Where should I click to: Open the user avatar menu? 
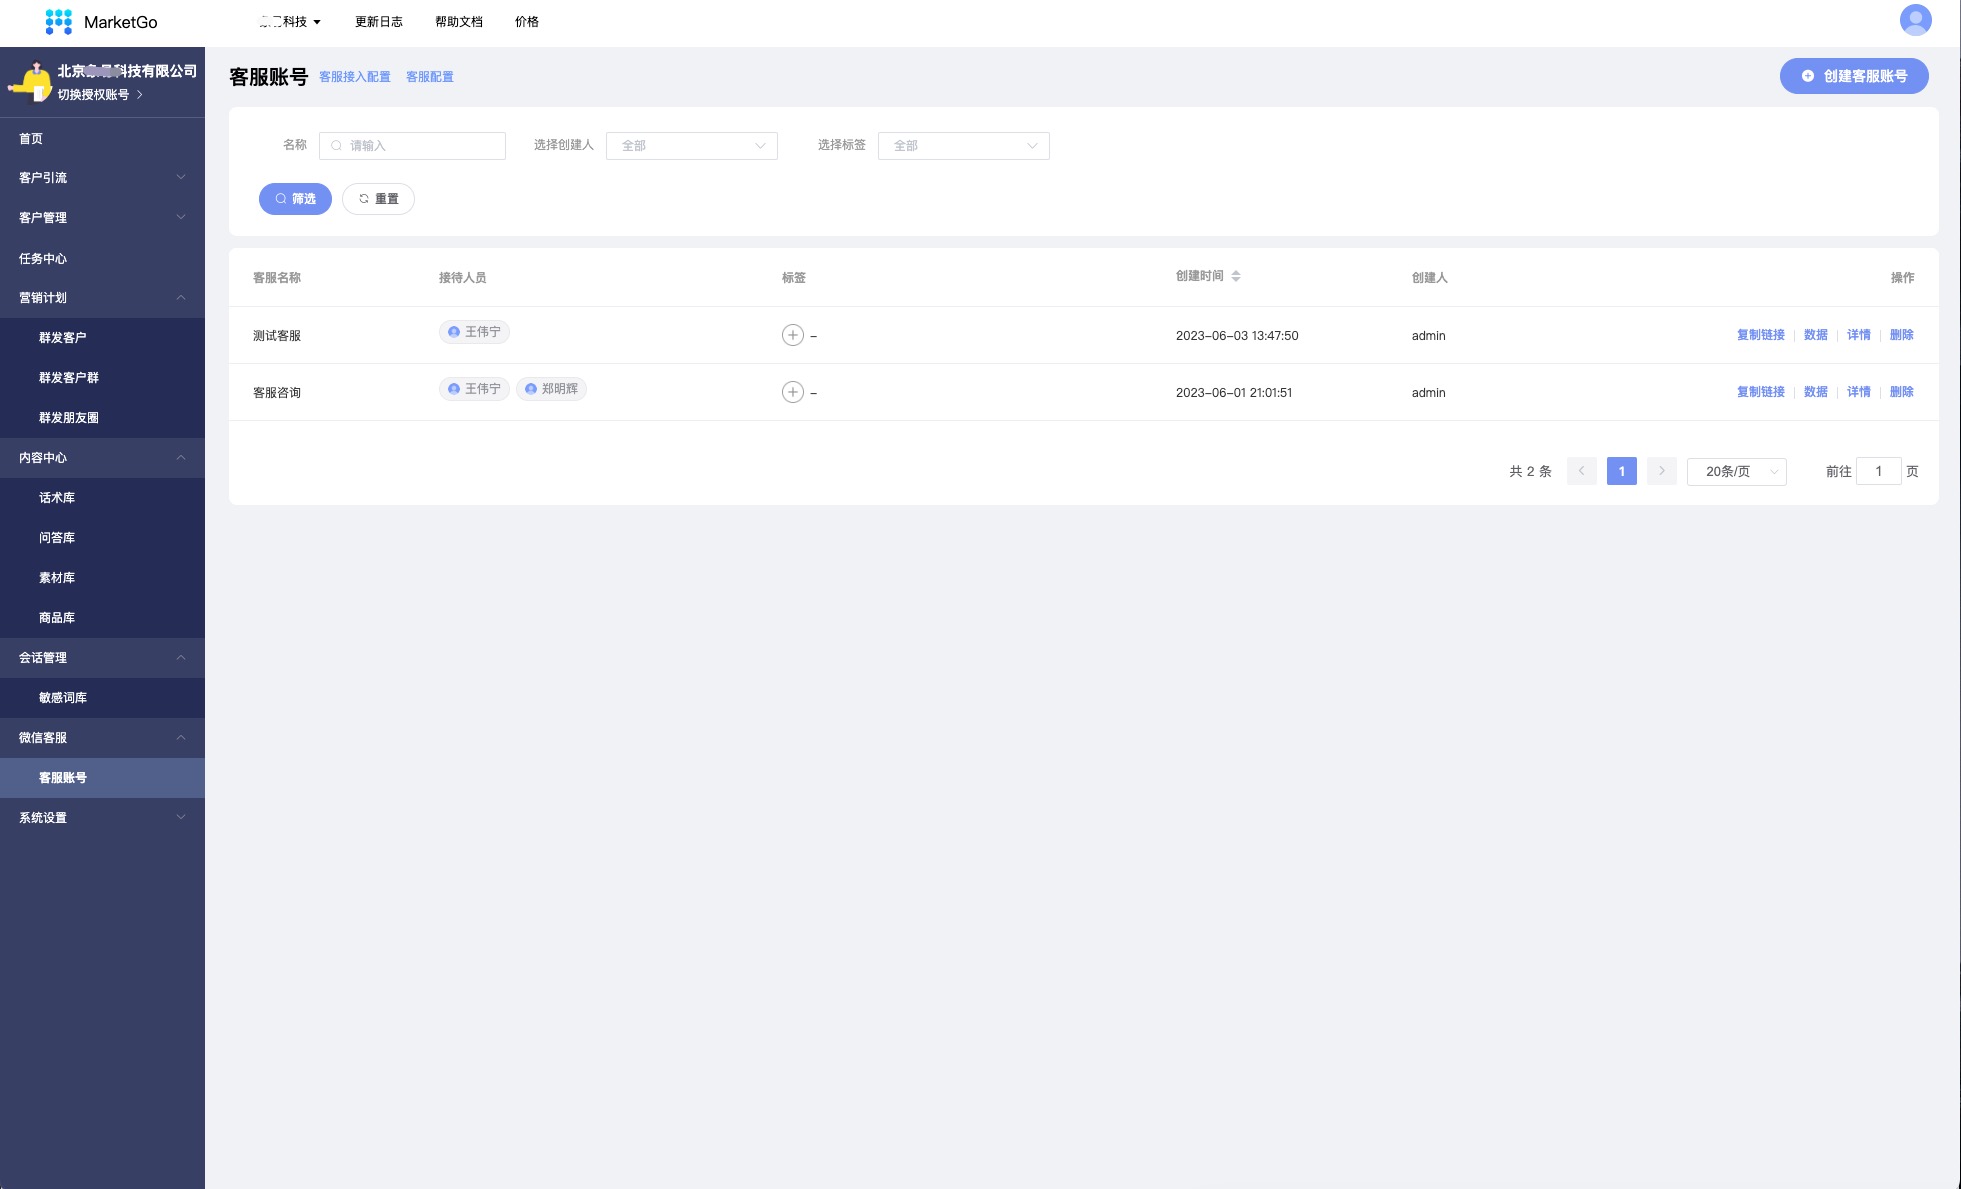[1915, 20]
